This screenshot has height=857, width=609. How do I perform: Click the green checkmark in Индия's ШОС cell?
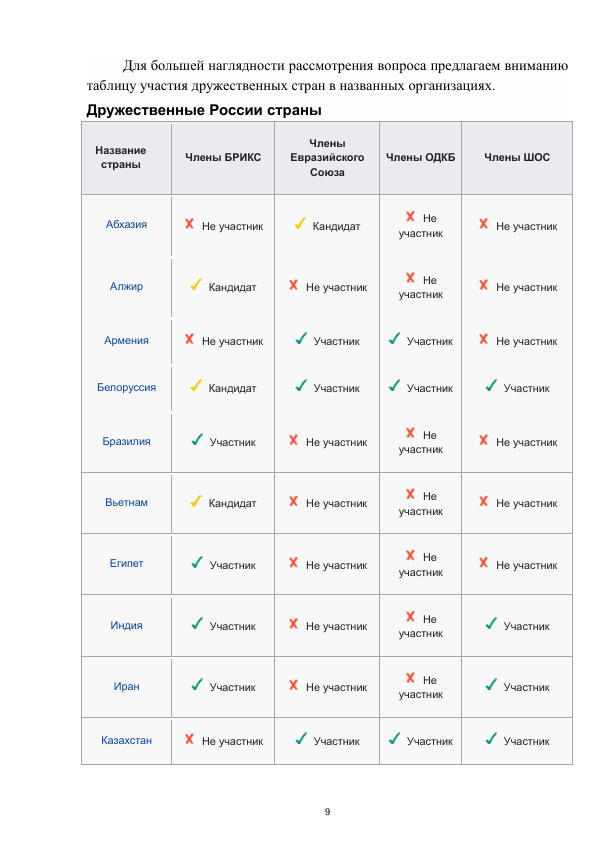pyautogui.click(x=491, y=625)
